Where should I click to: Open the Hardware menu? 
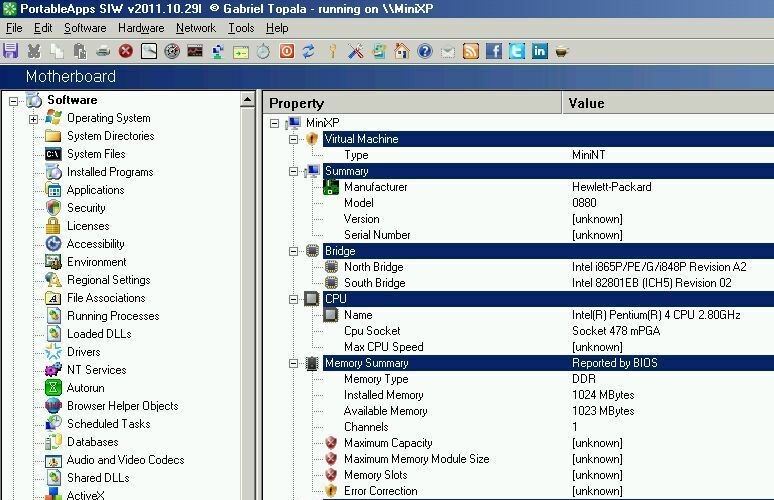(141, 28)
